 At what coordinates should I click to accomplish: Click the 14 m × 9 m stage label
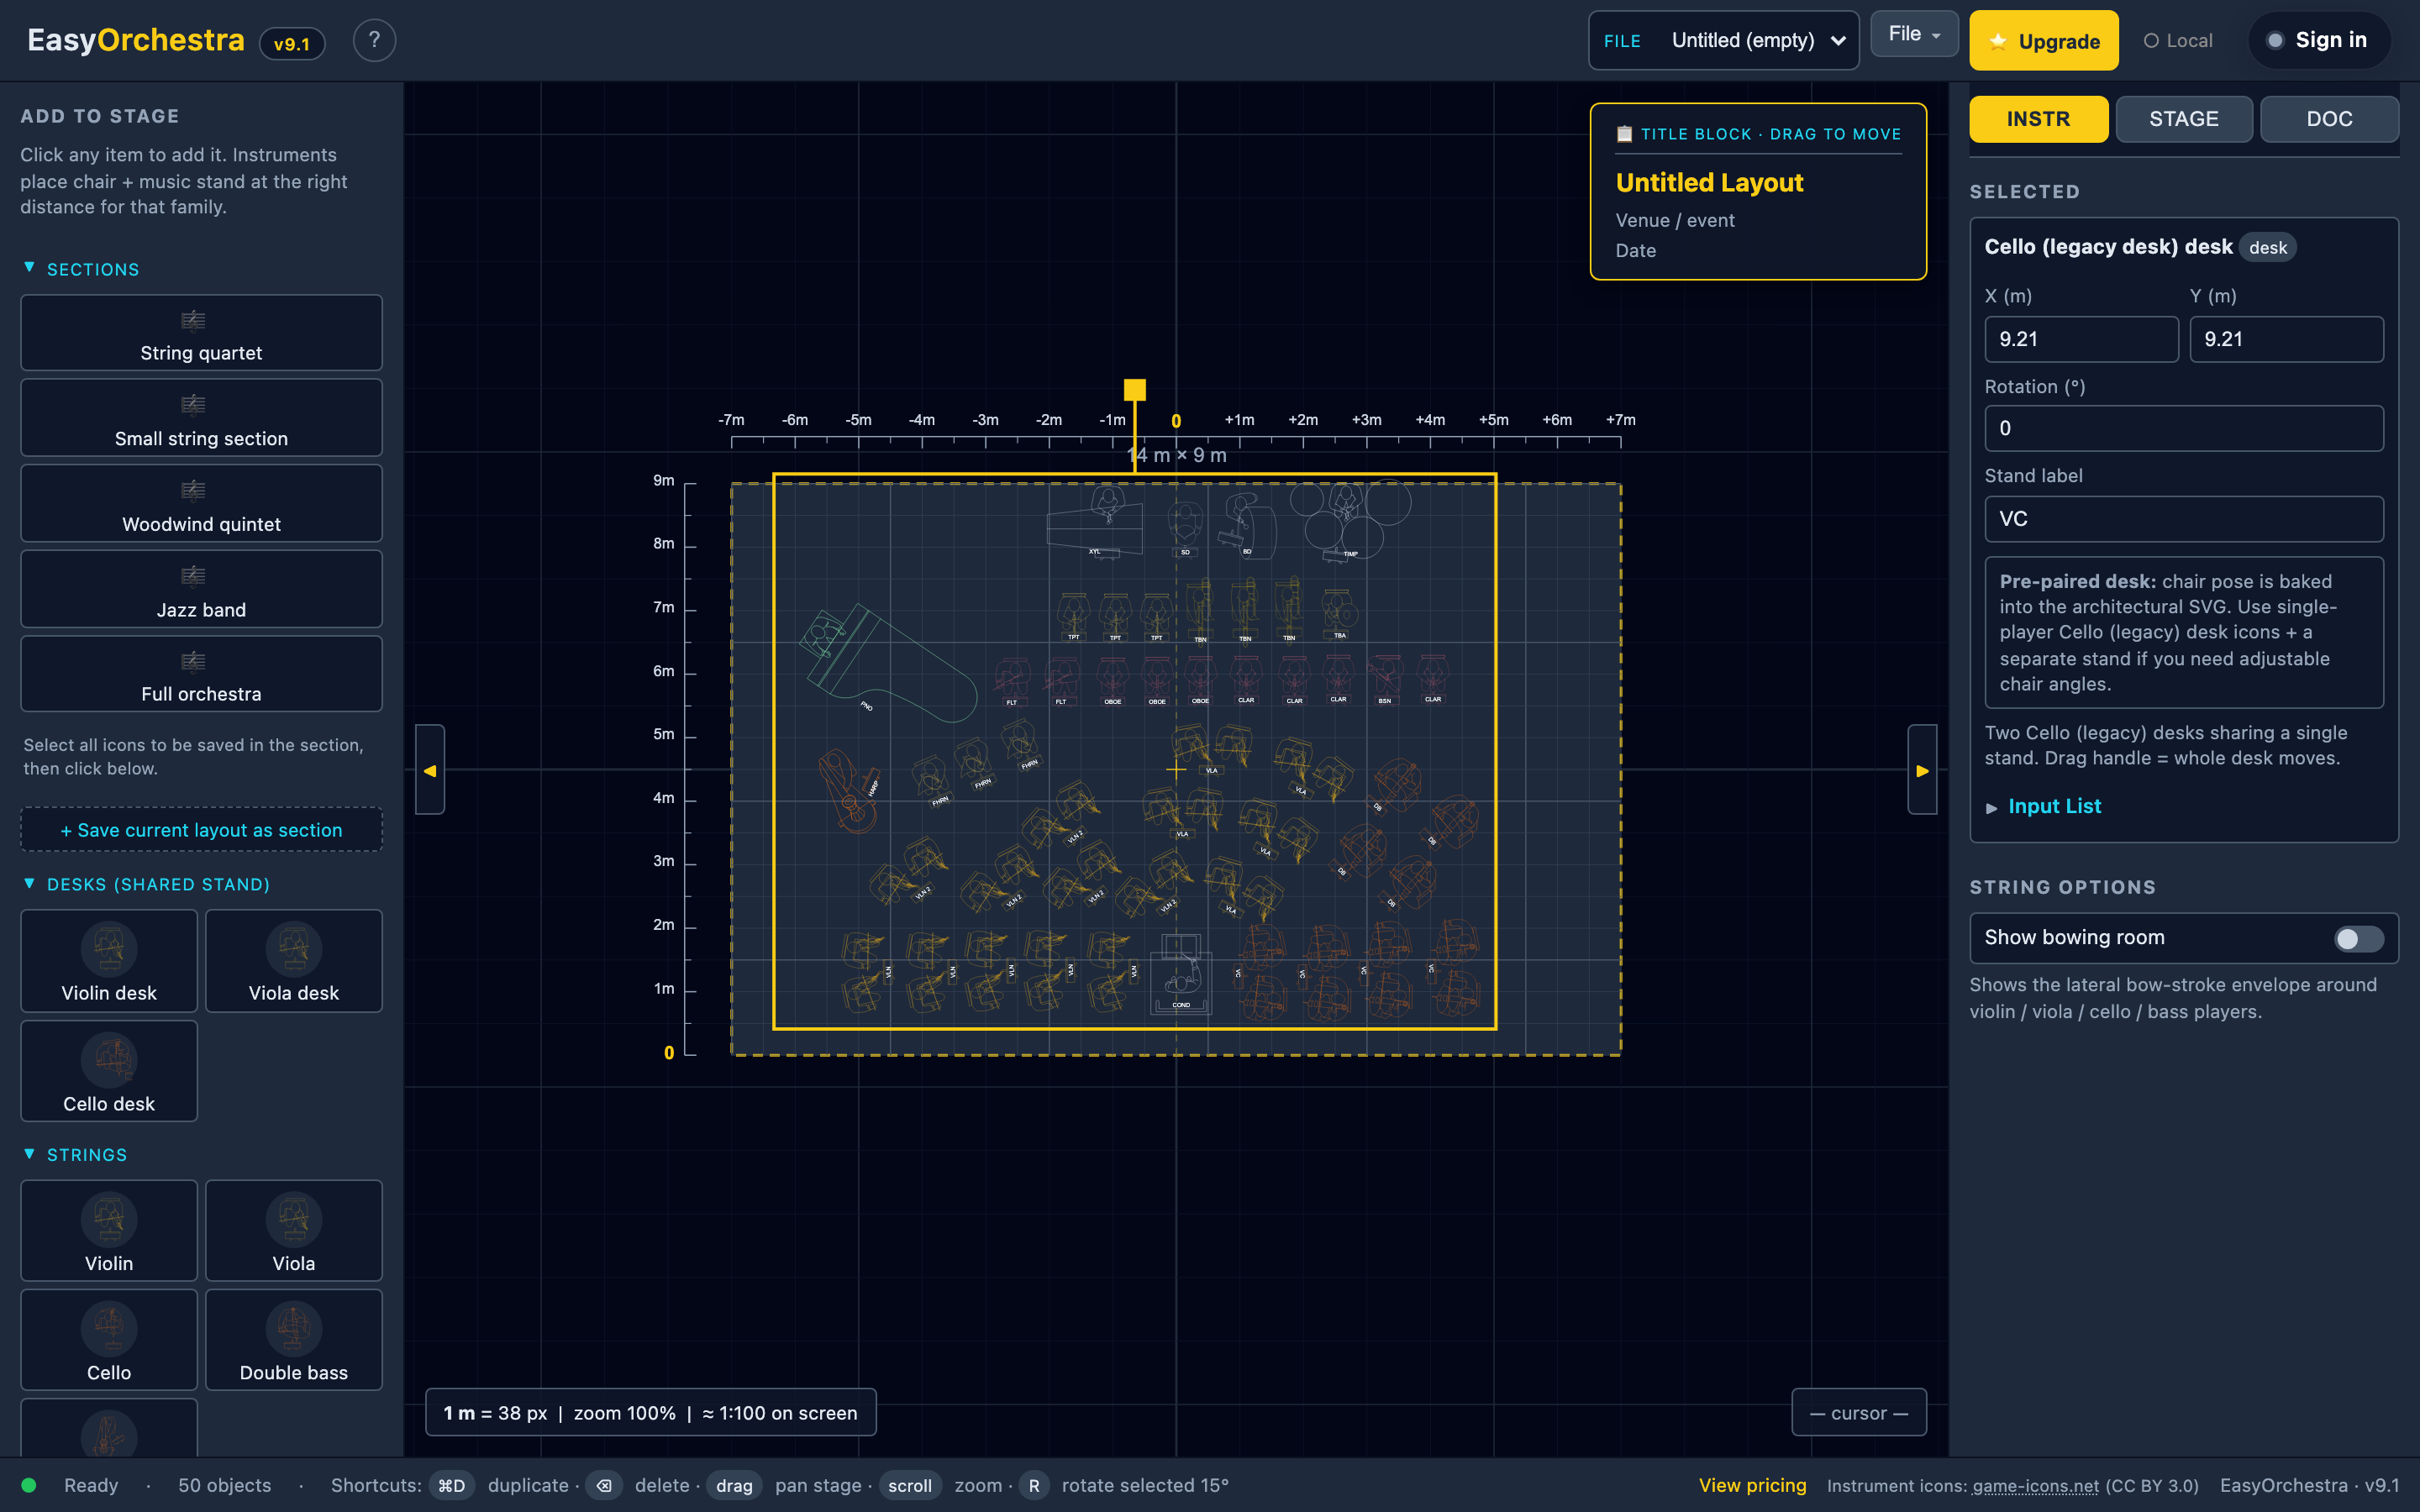coord(1177,455)
